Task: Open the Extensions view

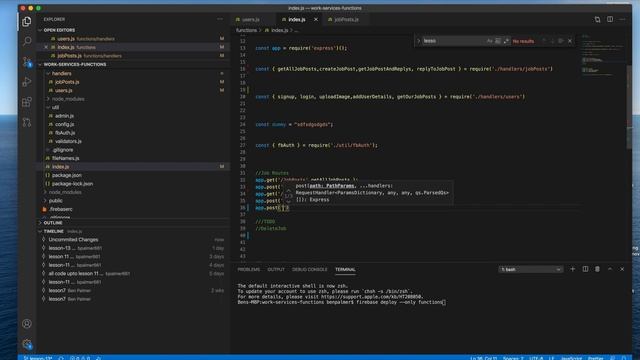Action: pyautogui.click(x=27, y=102)
